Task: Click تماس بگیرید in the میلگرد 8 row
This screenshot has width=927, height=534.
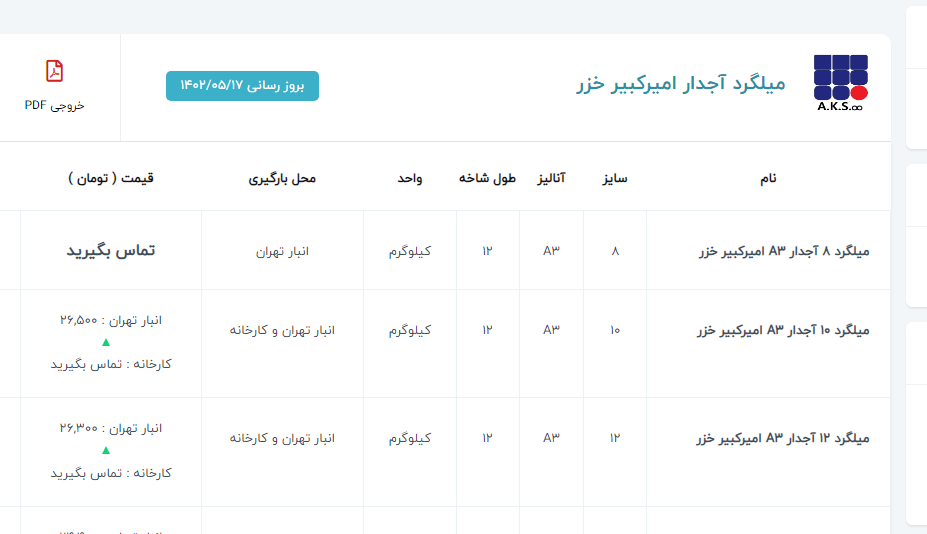Action: [111, 251]
